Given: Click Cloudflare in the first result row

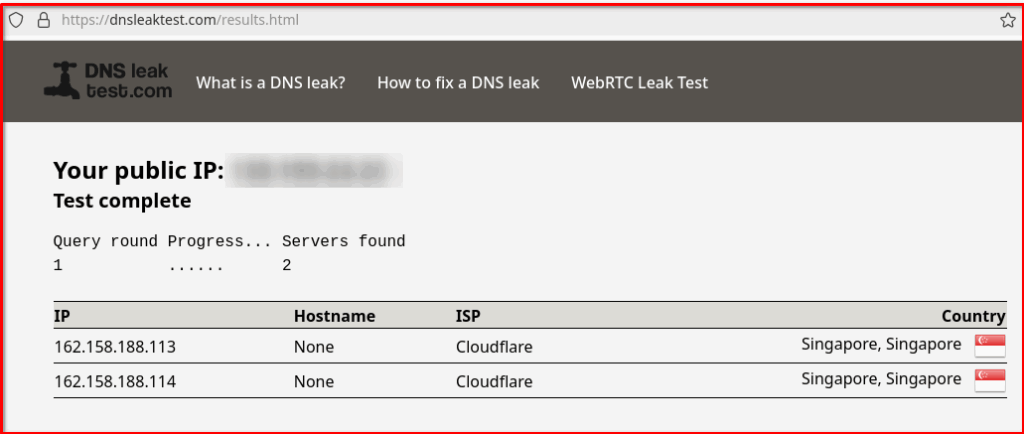Looking at the screenshot, I should [494, 347].
